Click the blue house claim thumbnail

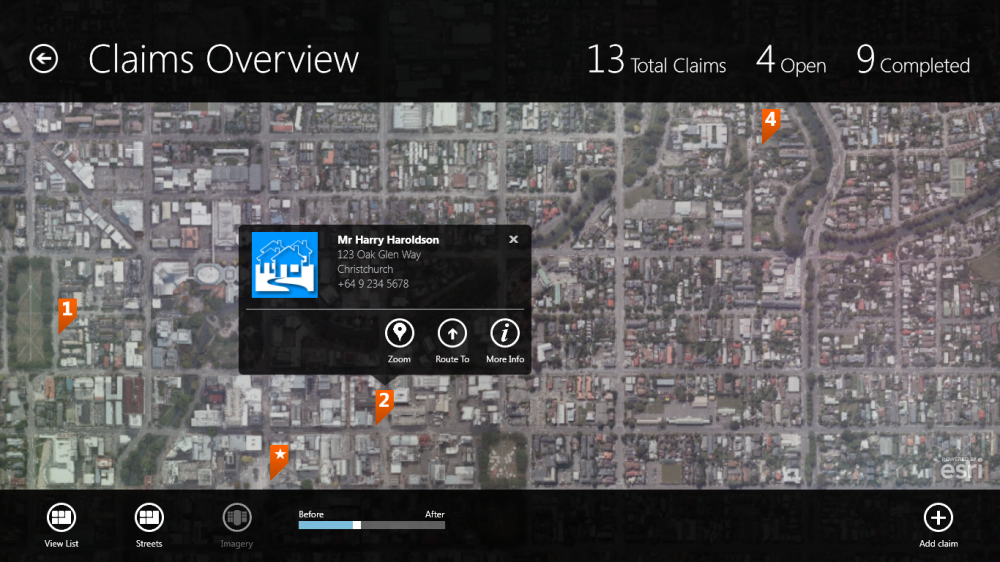(x=285, y=265)
